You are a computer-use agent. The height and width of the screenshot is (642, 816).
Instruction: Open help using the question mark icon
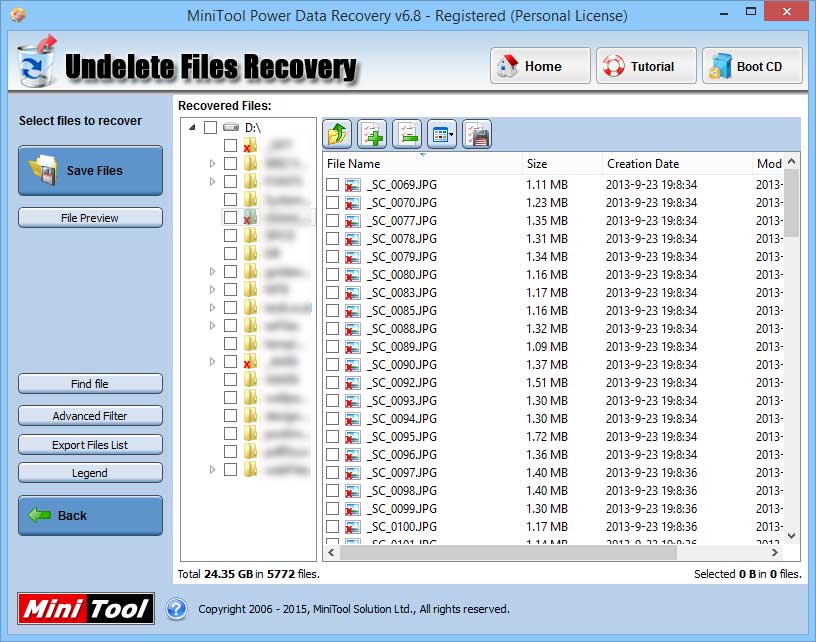coord(177,609)
